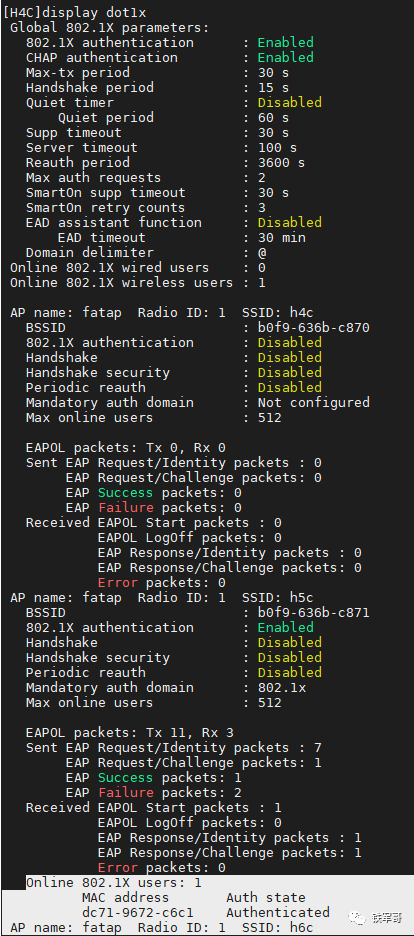Click the highlighted 'Online 802.1X users: 1' line
Viewport: 414px width, 936px height.
pyautogui.click(x=113, y=882)
